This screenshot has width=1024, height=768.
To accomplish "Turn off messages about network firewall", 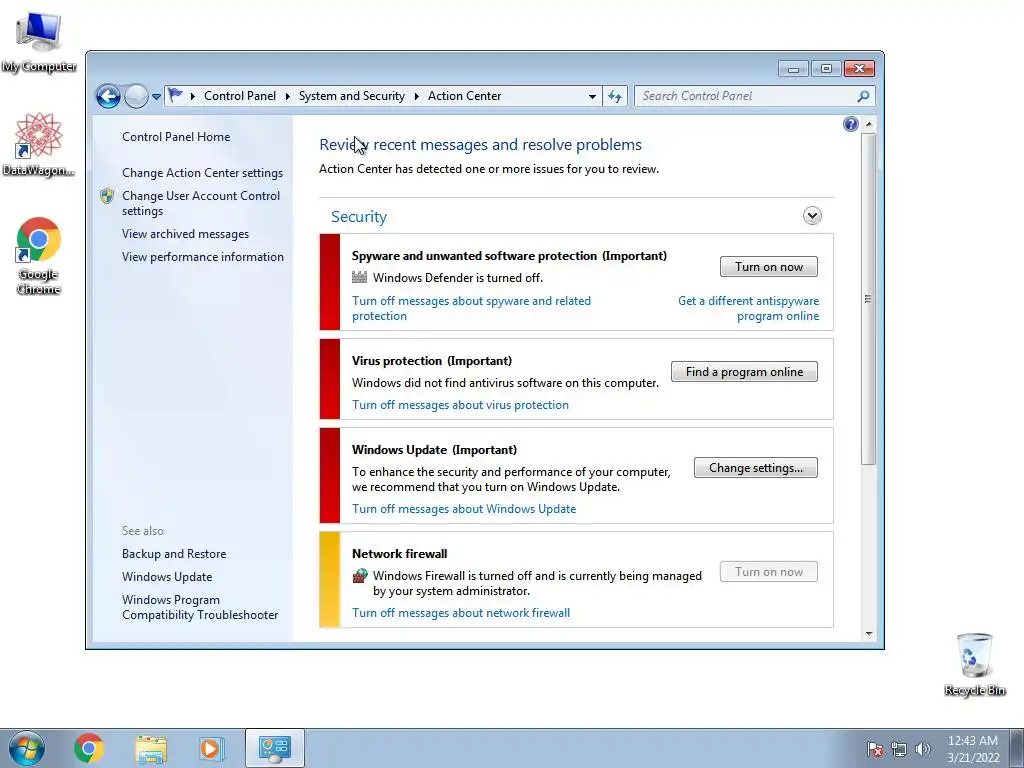I will [x=460, y=613].
